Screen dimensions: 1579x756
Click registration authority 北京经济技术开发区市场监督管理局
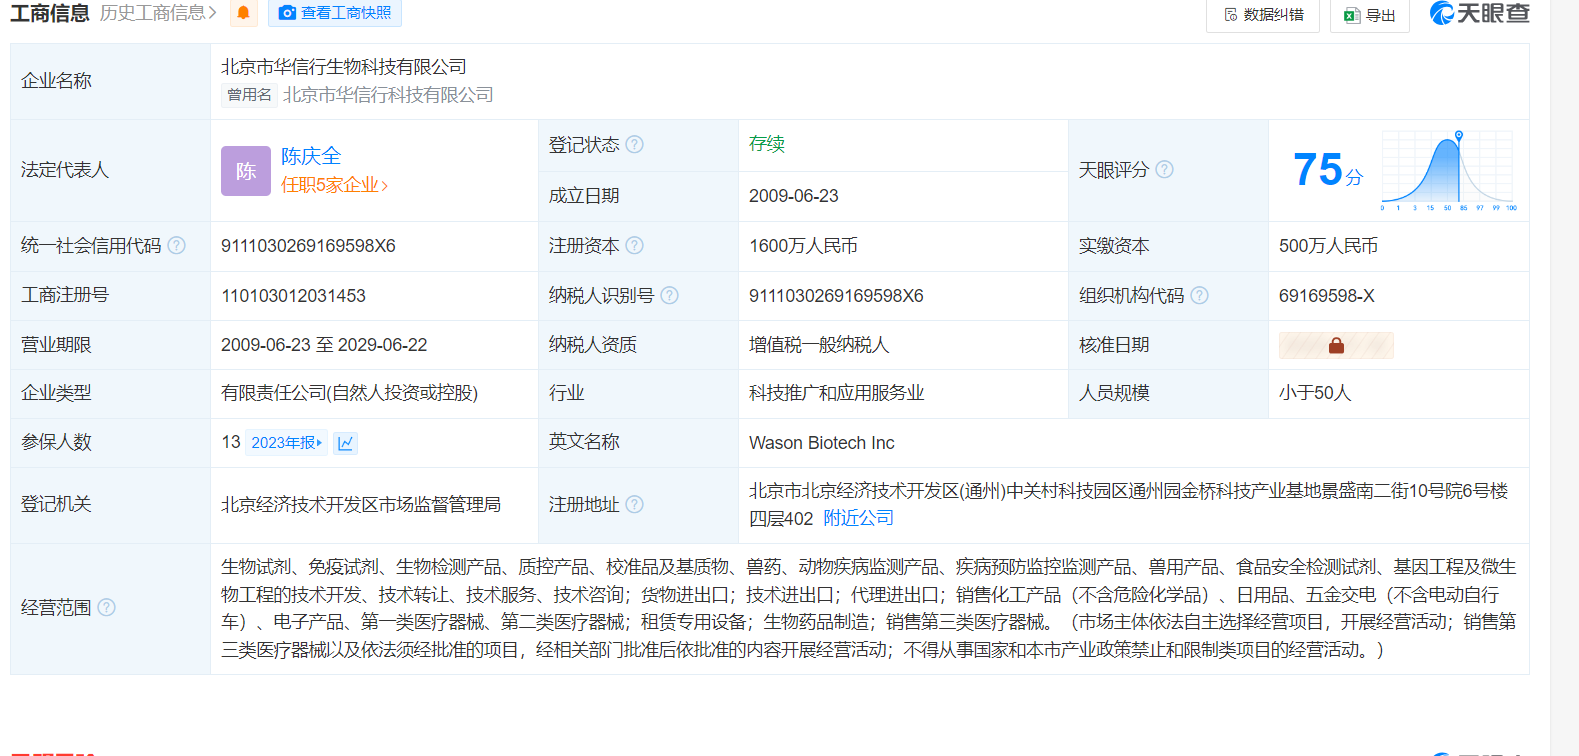click(361, 505)
